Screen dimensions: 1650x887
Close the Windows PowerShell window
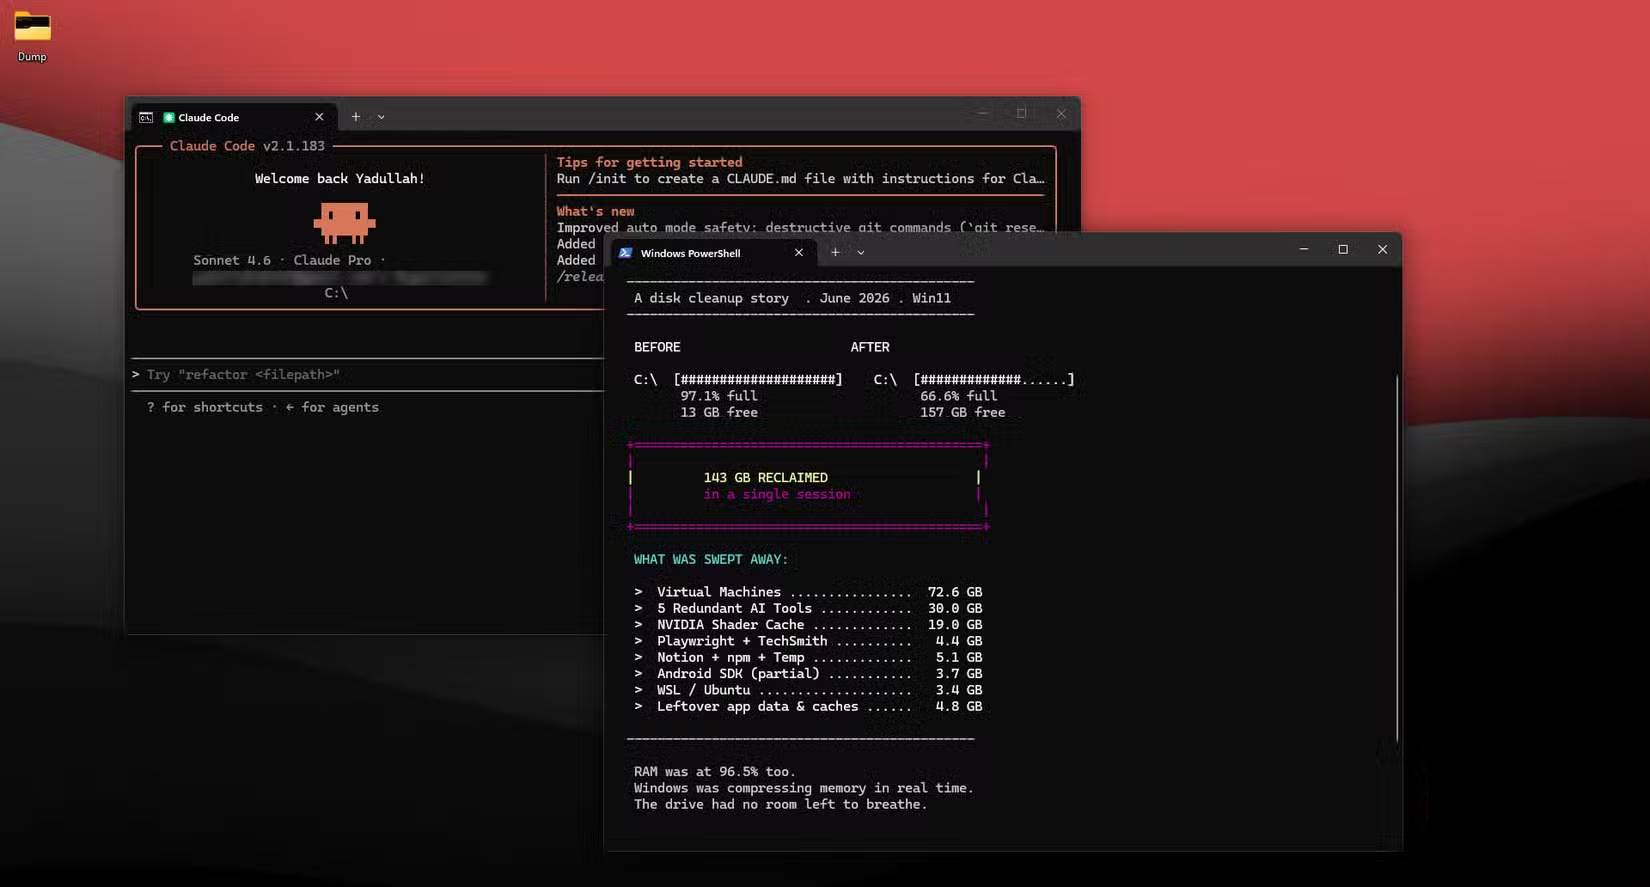[1382, 249]
